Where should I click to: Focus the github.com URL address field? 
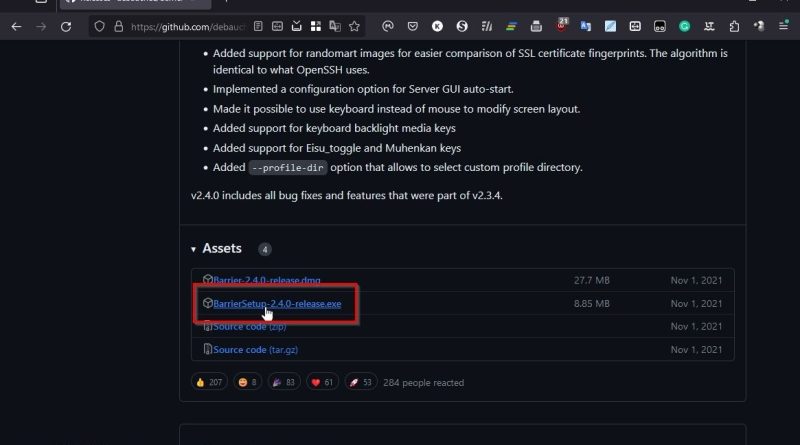(x=187, y=27)
